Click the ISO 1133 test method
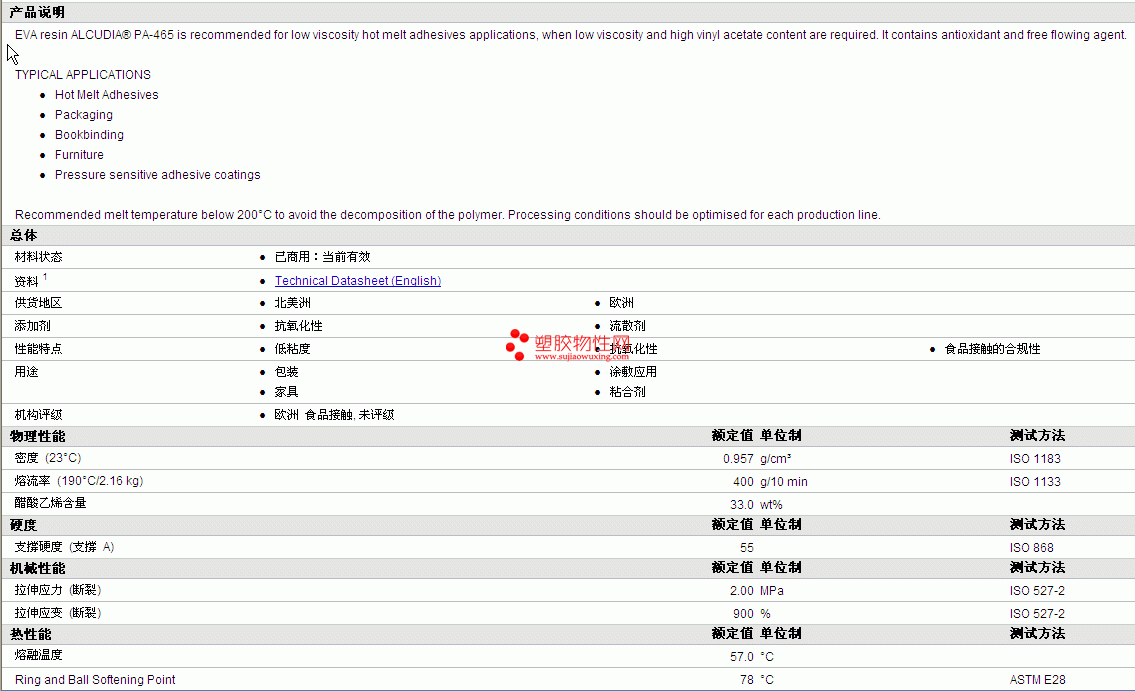This screenshot has width=1135, height=691. pyautogui.click(x=1035, y=482)
